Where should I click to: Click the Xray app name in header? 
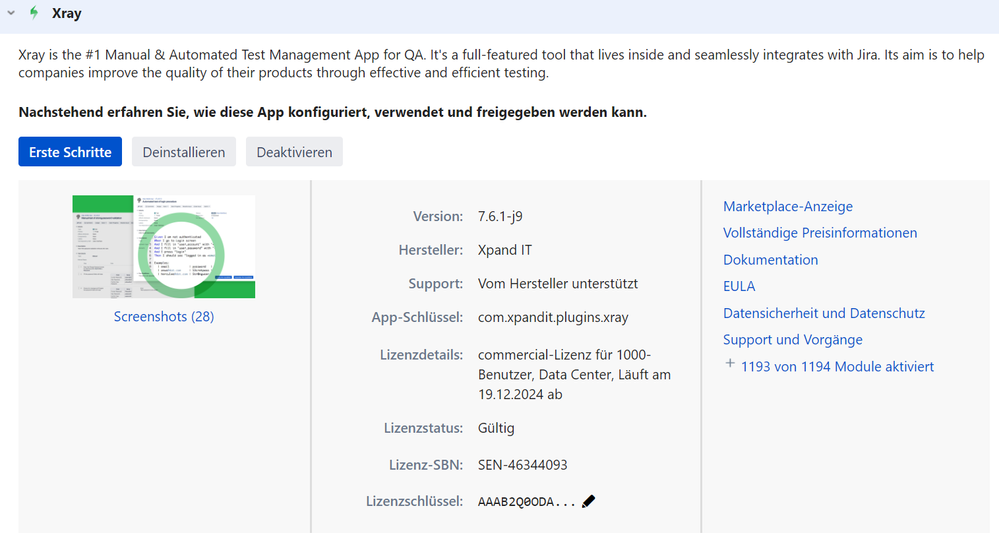coord(67,13)
